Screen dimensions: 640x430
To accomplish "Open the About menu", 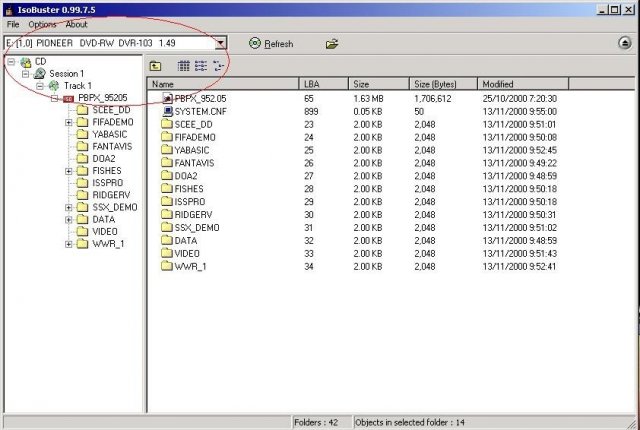I will coord(77,24).
